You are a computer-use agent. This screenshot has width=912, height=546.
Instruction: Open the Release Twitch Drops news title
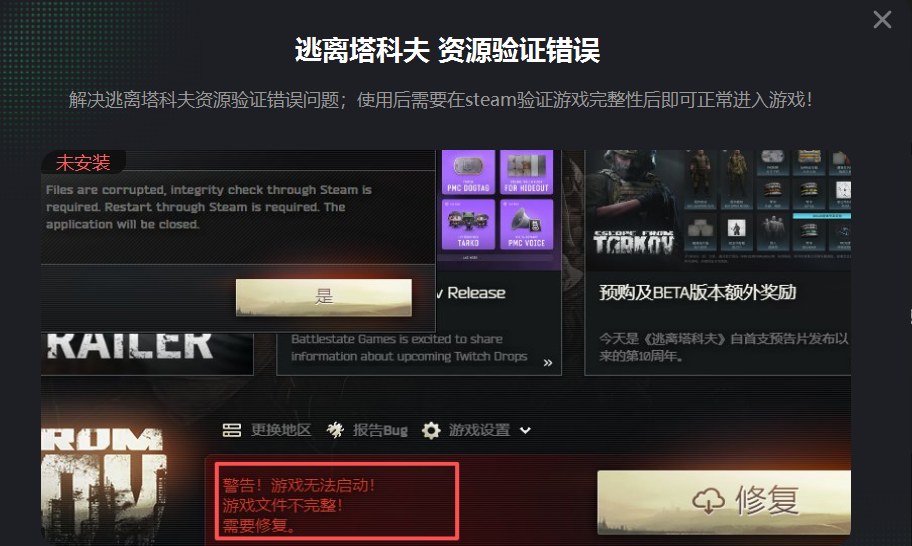[471, 293]
